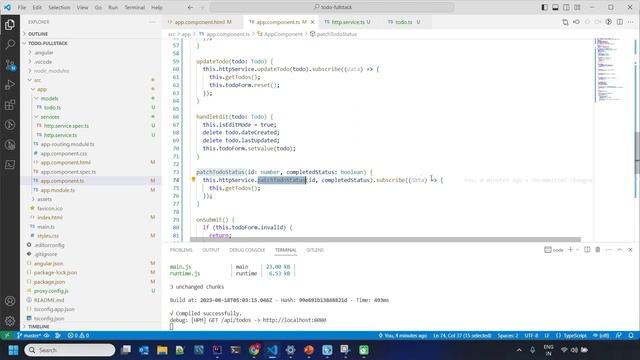This screenshot has height=360, width=640.
Task: Open proxy.config.js in explorer
Action: pos(51,291)
